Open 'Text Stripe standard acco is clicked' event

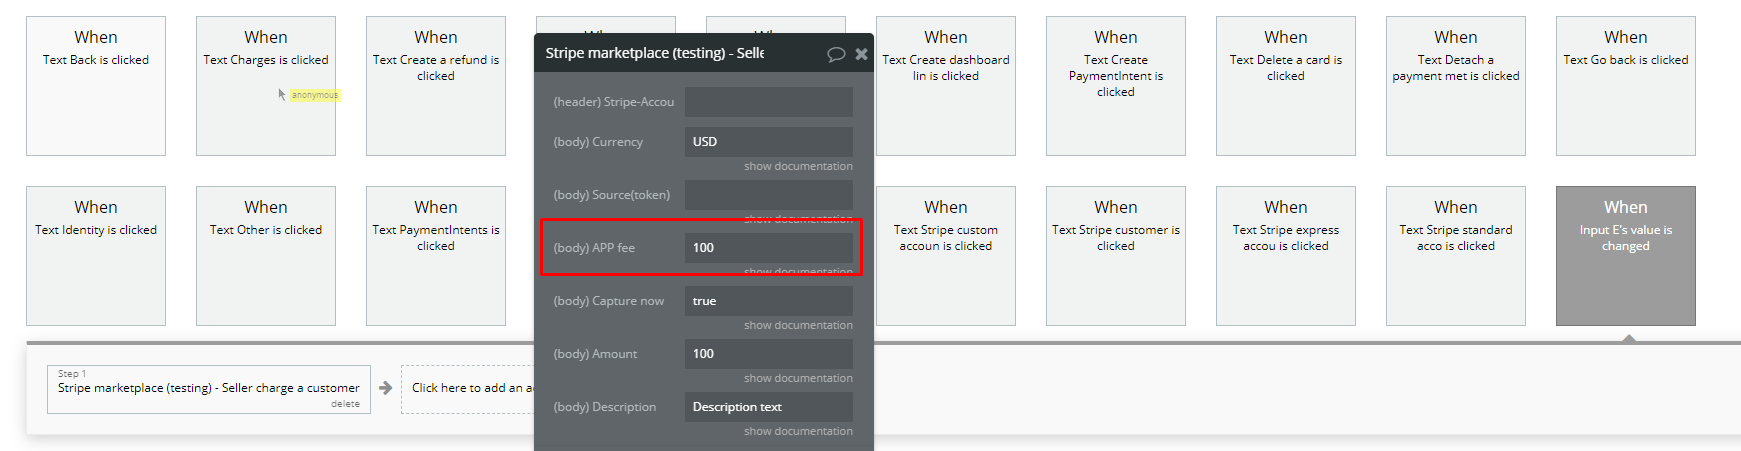pyautogui.click(x=1456, y=256)
